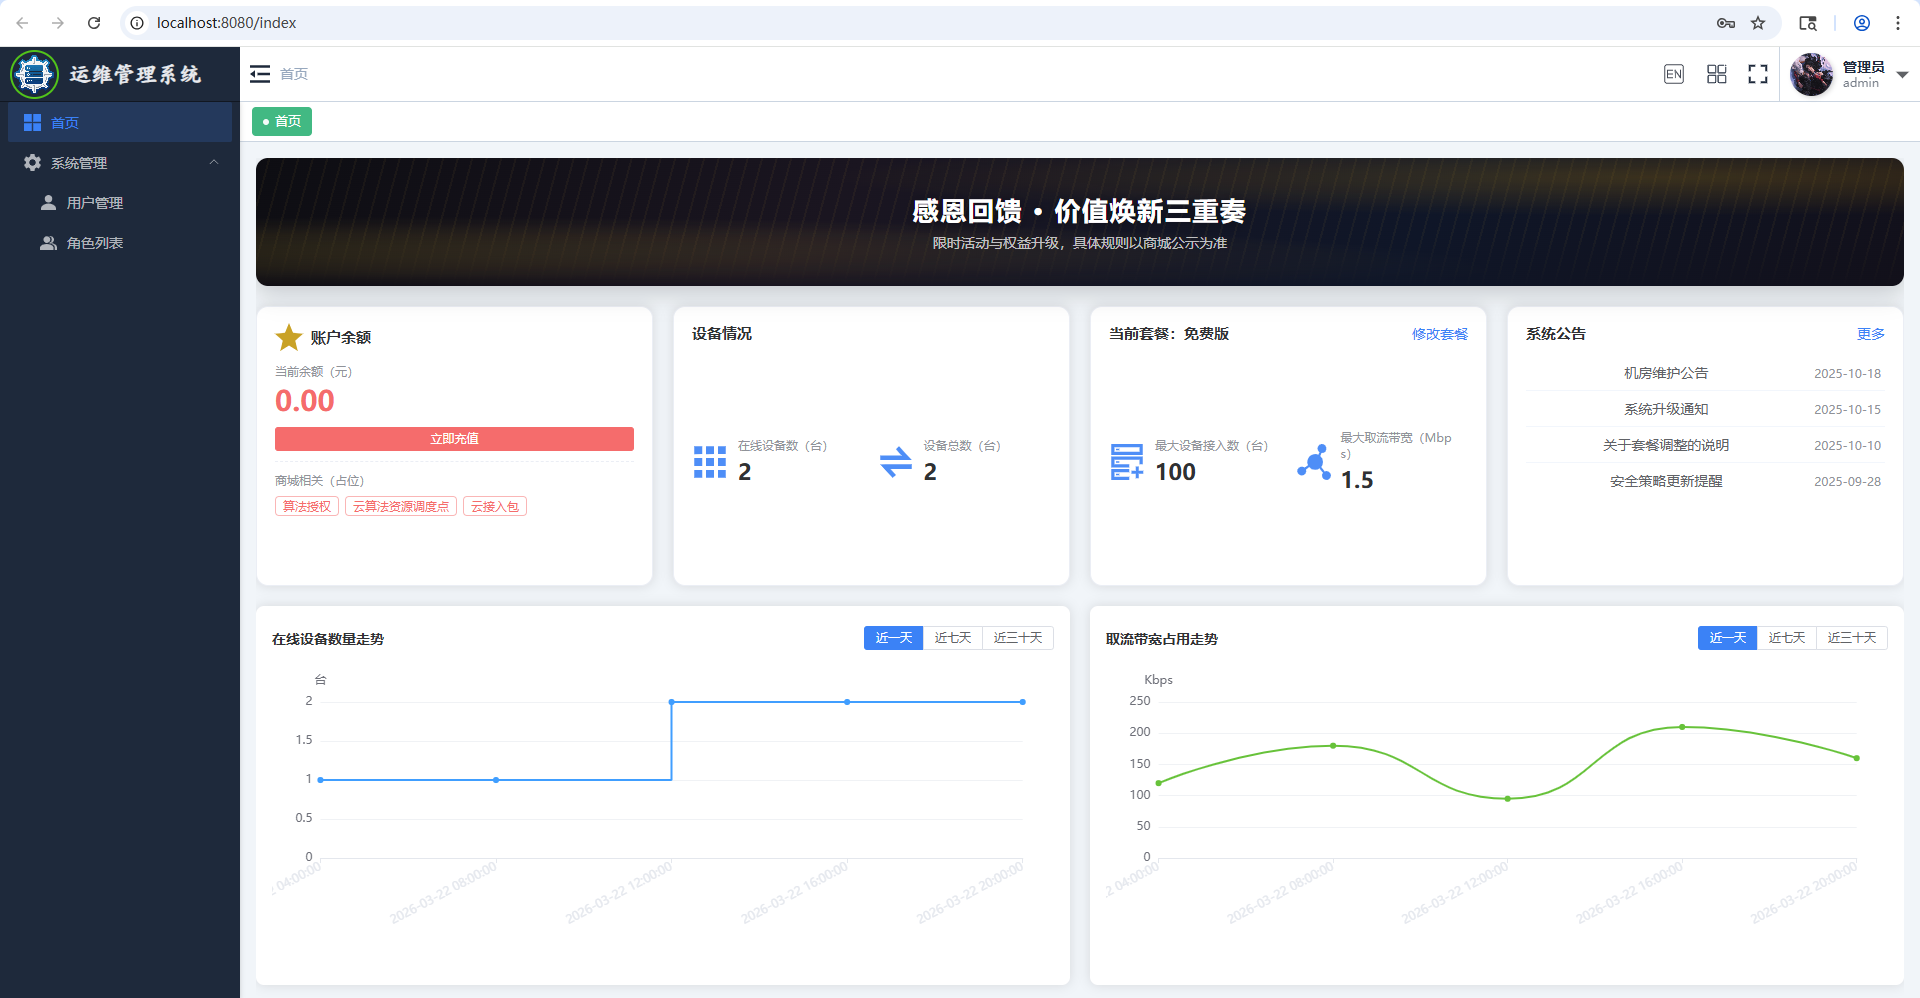Click the gear icon next to 系统管理

coord(32,162)
